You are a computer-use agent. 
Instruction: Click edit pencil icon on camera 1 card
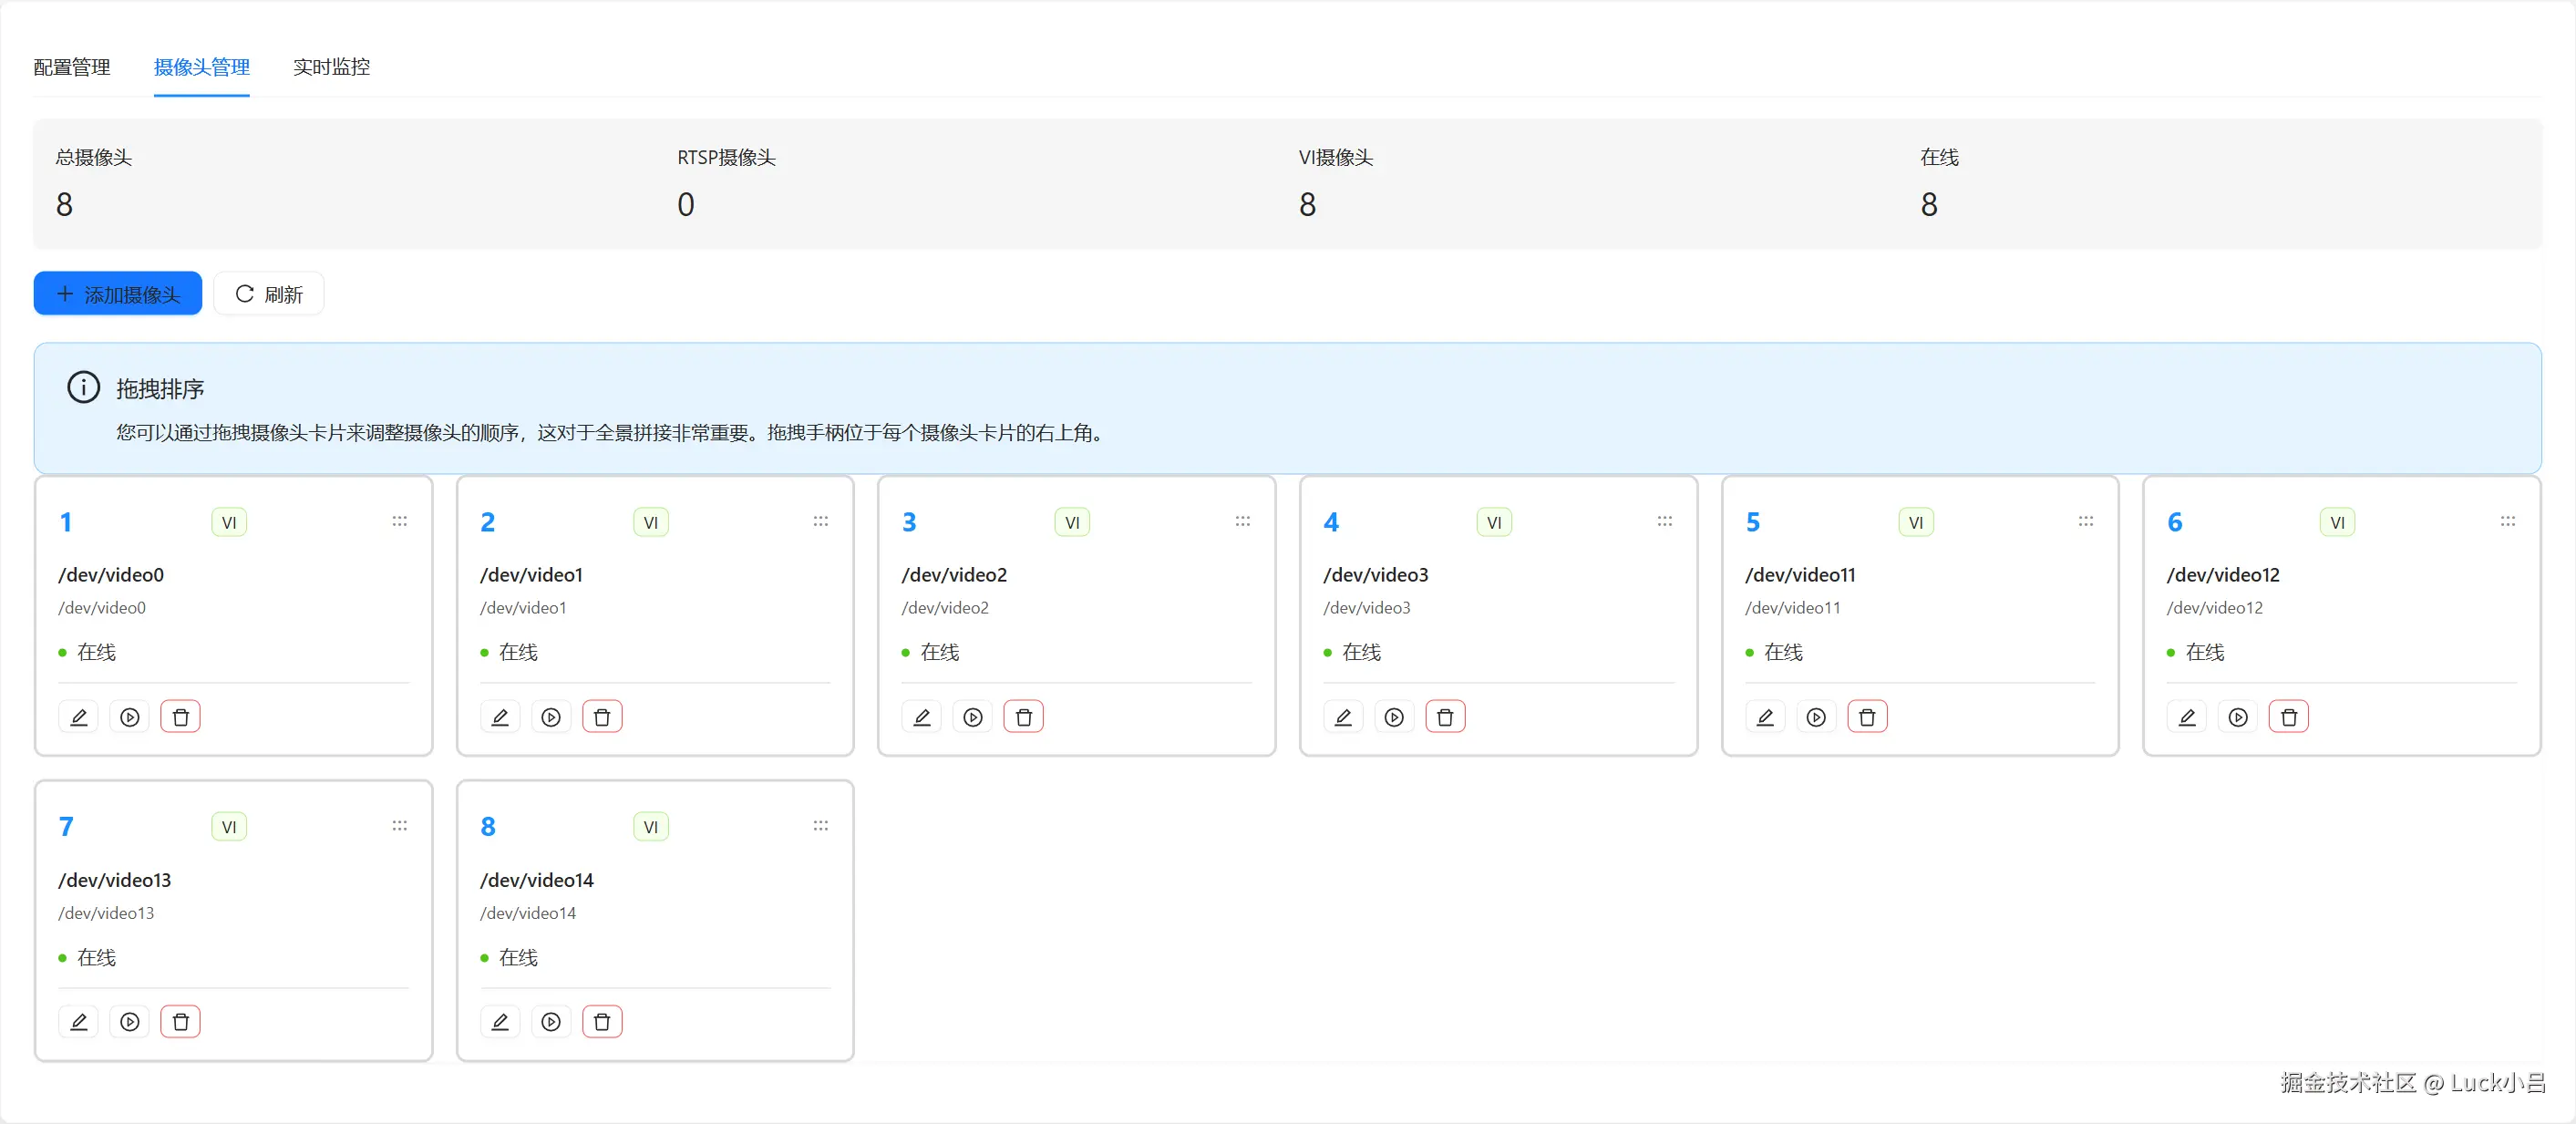[x=79, y=716]
